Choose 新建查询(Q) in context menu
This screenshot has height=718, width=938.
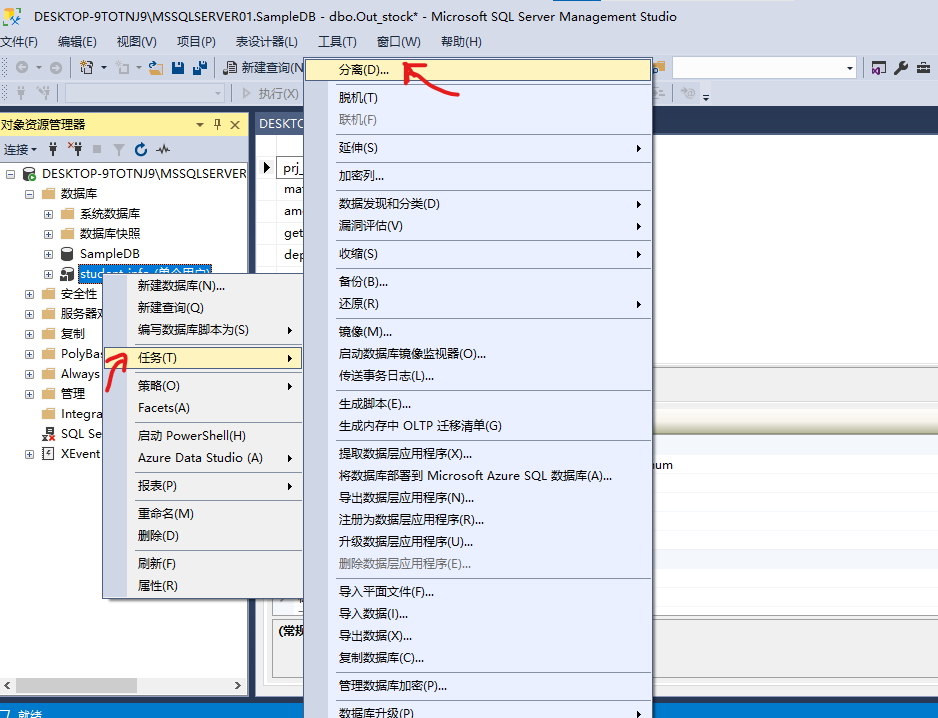pos(203,308)
